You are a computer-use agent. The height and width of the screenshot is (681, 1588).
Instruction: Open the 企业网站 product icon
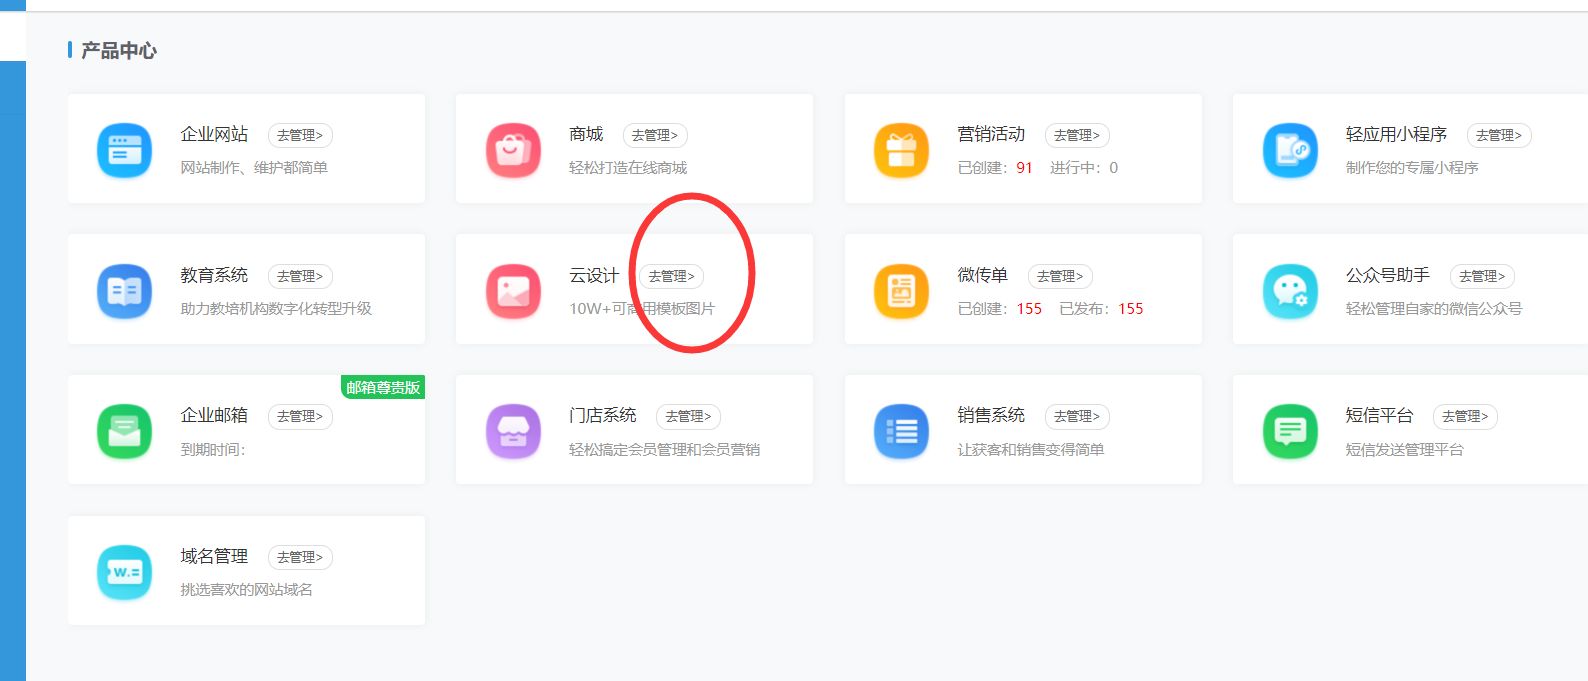pyautogui.click(x=124, y=150)
